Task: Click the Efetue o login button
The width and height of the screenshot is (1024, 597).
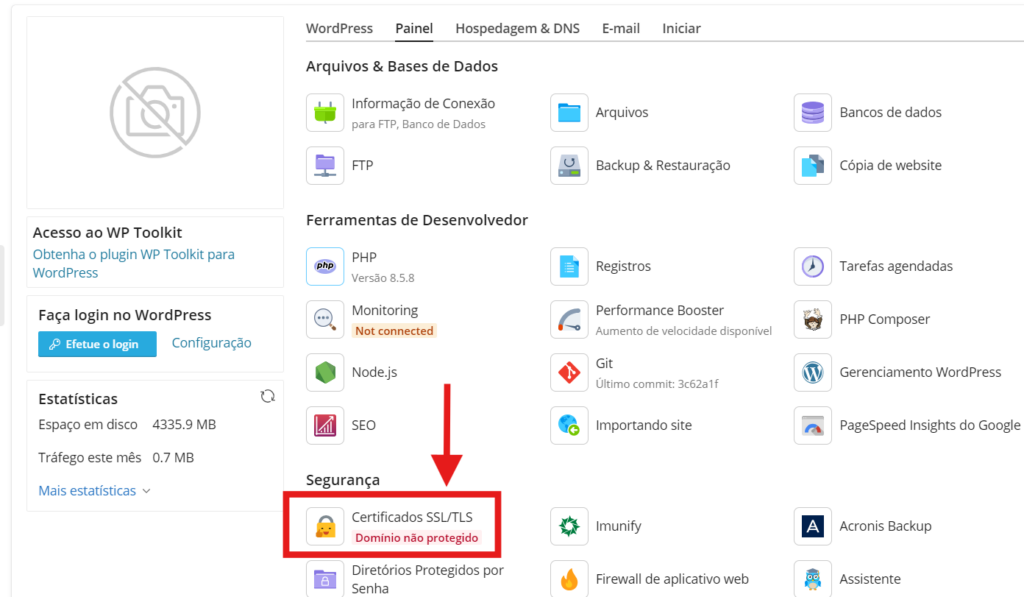Action: (x=97, y=344)
